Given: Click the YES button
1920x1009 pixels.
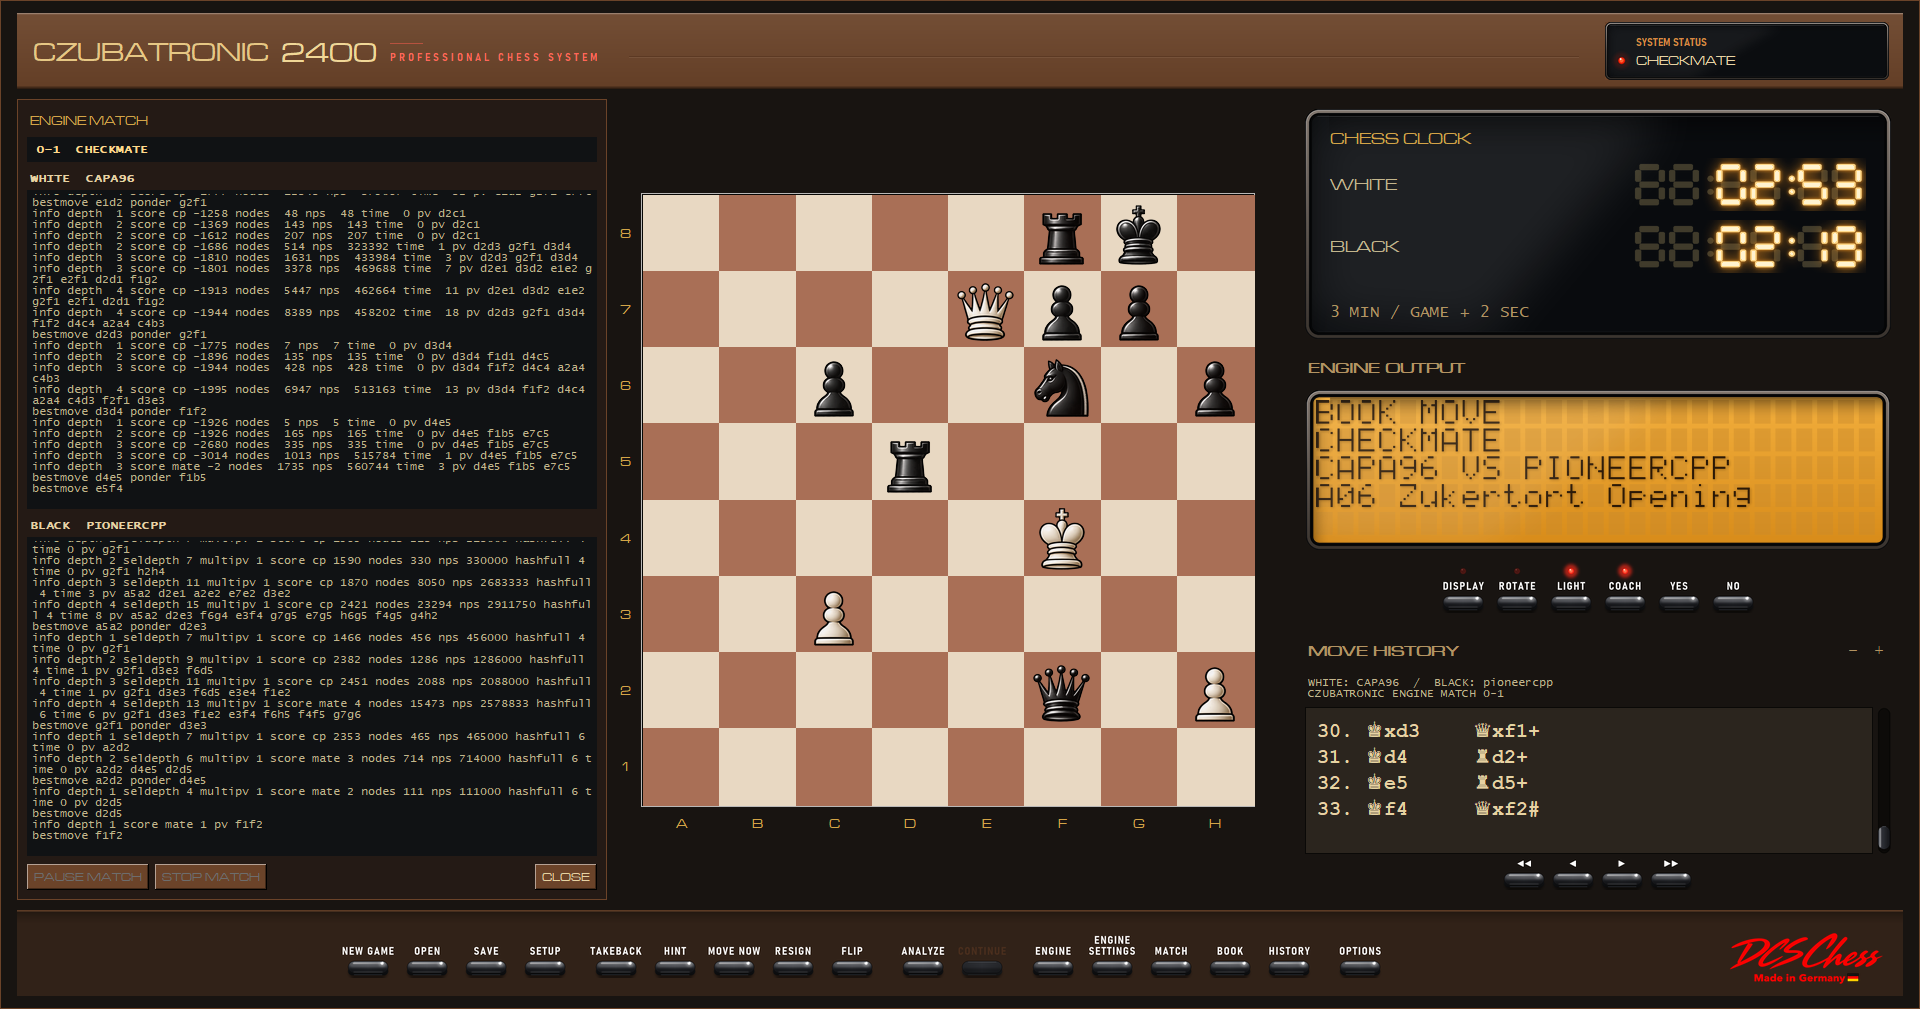Looking at the screenshot, I should [1679, 603].
